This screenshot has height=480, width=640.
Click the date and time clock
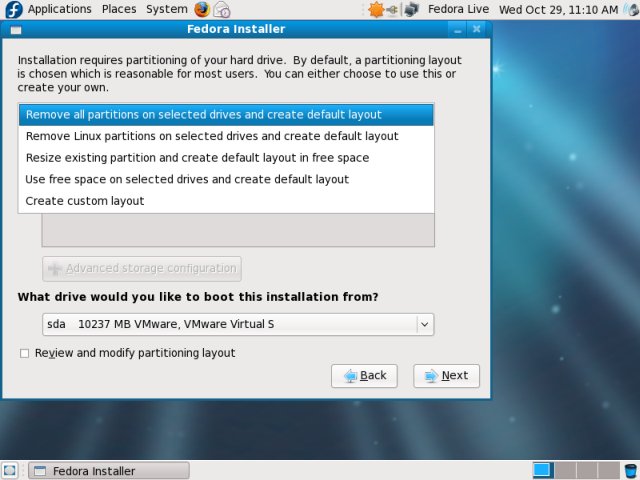(558, 10)
